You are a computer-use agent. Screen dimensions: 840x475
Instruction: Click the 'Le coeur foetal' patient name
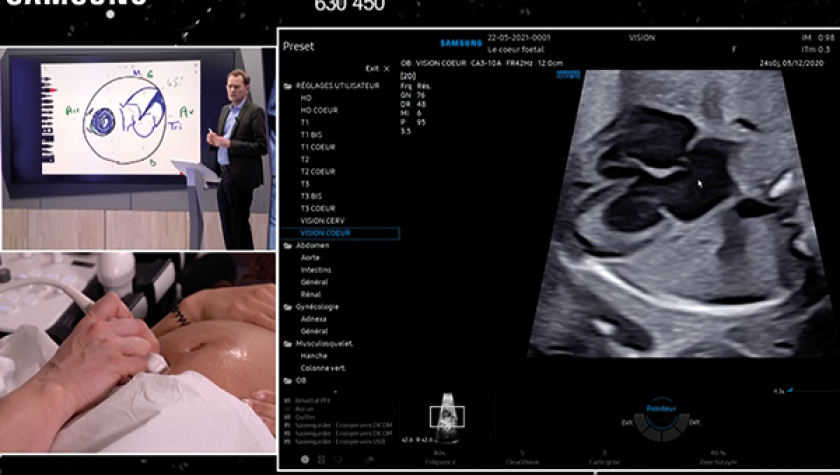[x=516, y=50]
